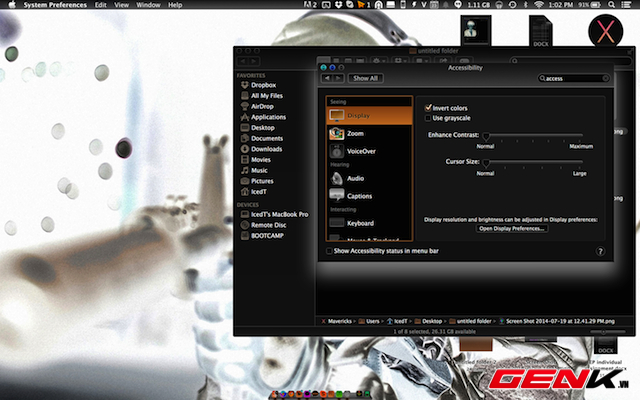The width and height of the screenshot is (640, 400).
Task: Select IcedT's MacBook Pro under Devices
Action: [x=275, y=214]
